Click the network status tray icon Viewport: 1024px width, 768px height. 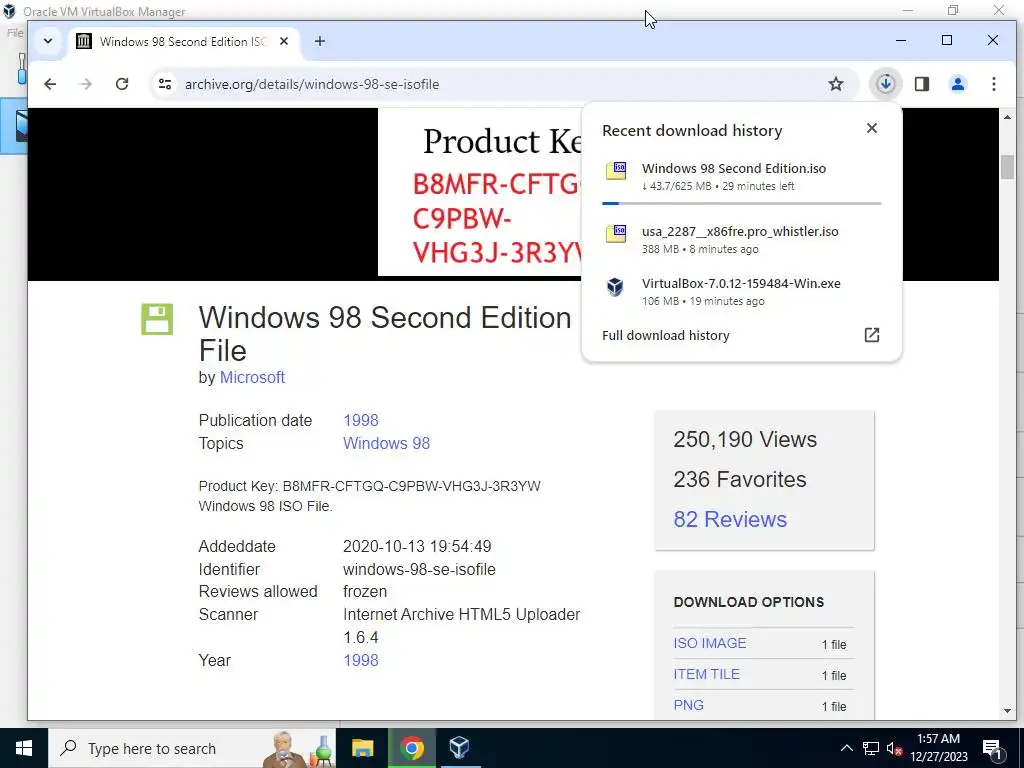[x=871, y=748]
